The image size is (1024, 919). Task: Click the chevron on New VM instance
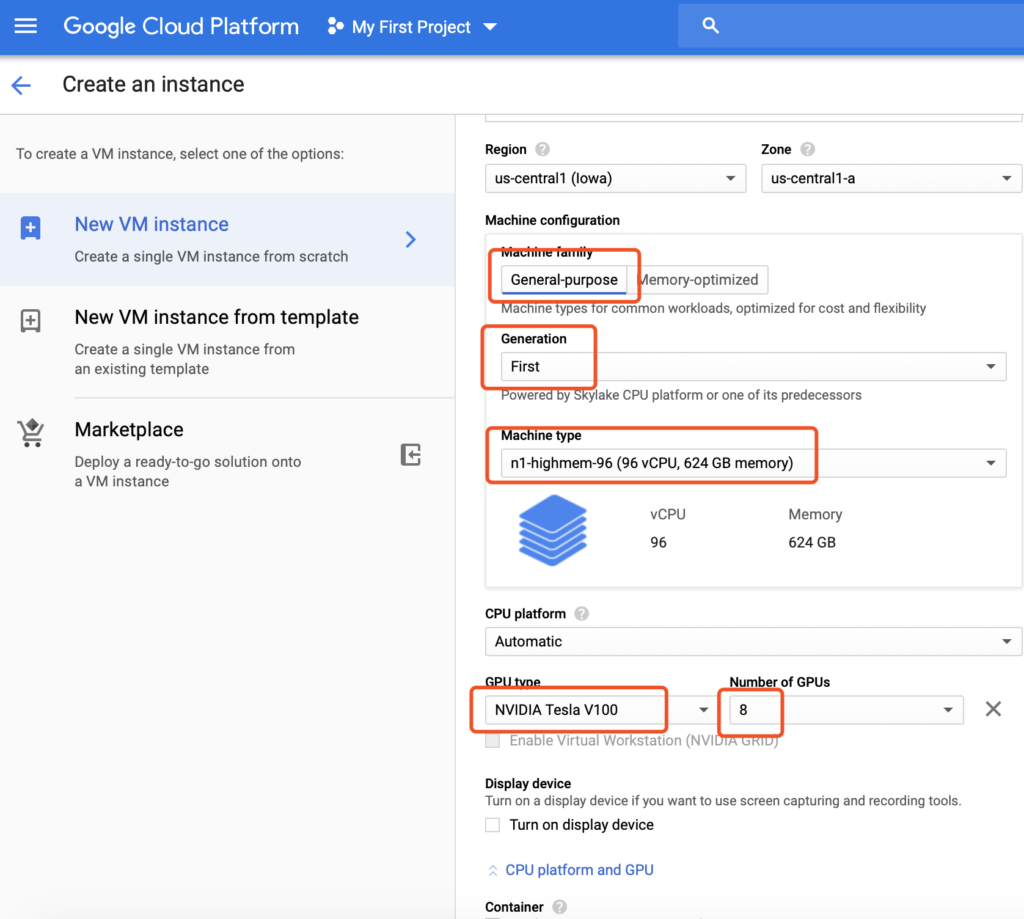tap(411, 240)
